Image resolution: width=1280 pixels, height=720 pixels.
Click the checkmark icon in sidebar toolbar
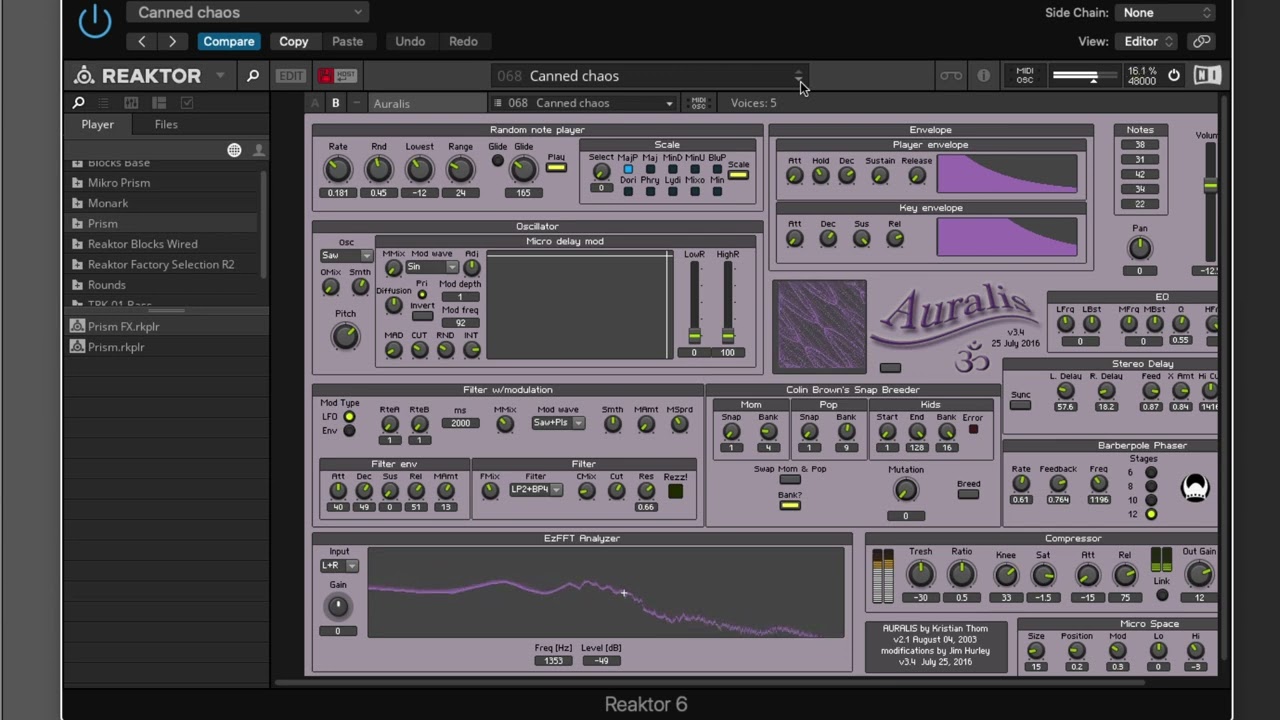pyautogui.click(x=187, y=103)
